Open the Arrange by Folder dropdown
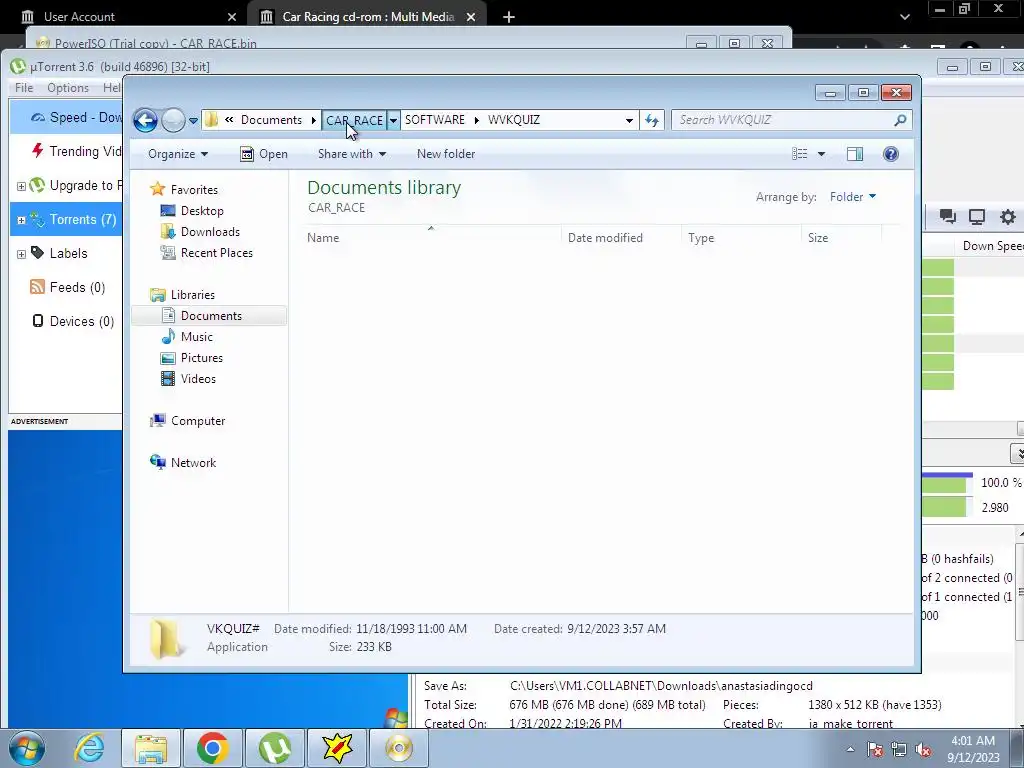 (x=853, y=197)
